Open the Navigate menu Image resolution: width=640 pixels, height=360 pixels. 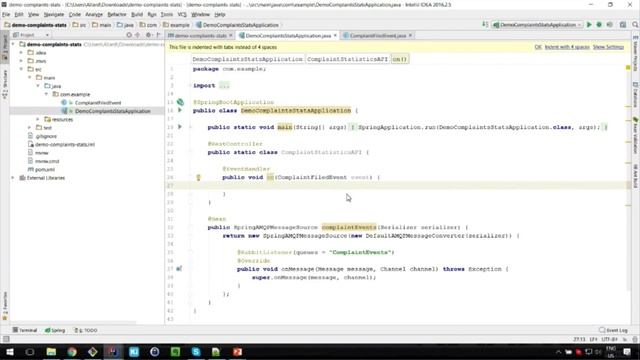[54, 14]
